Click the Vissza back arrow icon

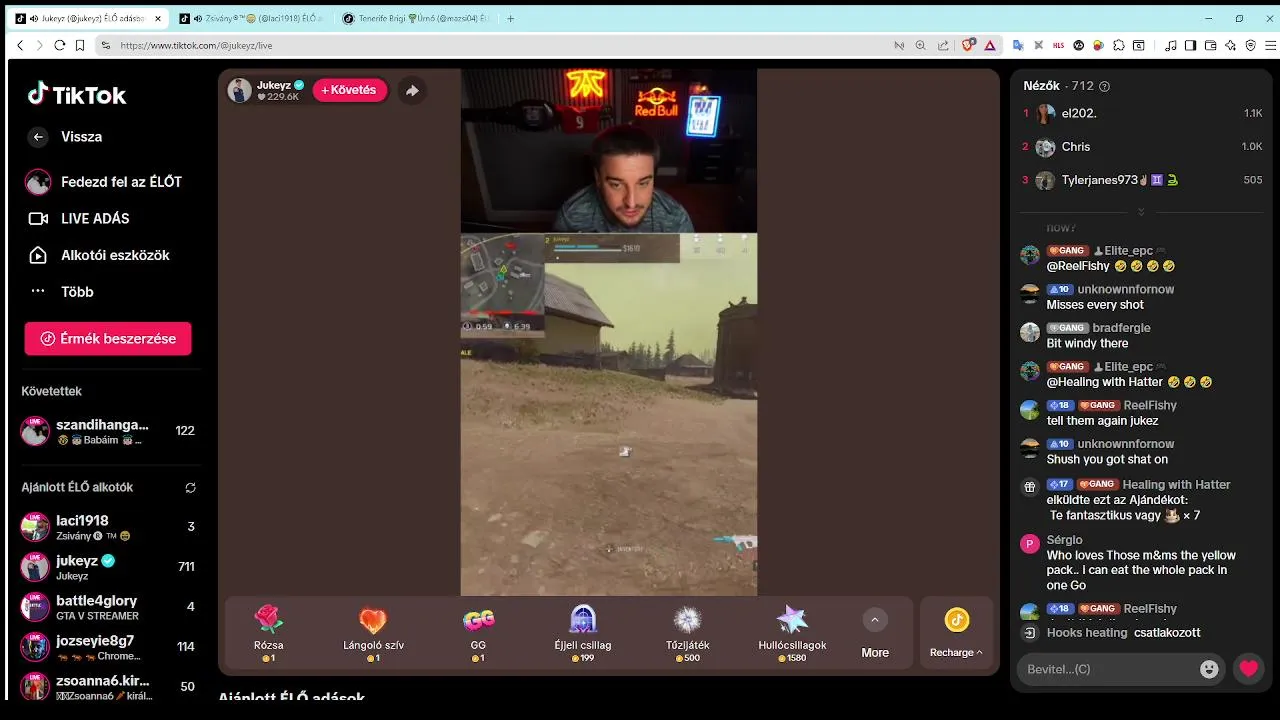click(x=38, y=137)
